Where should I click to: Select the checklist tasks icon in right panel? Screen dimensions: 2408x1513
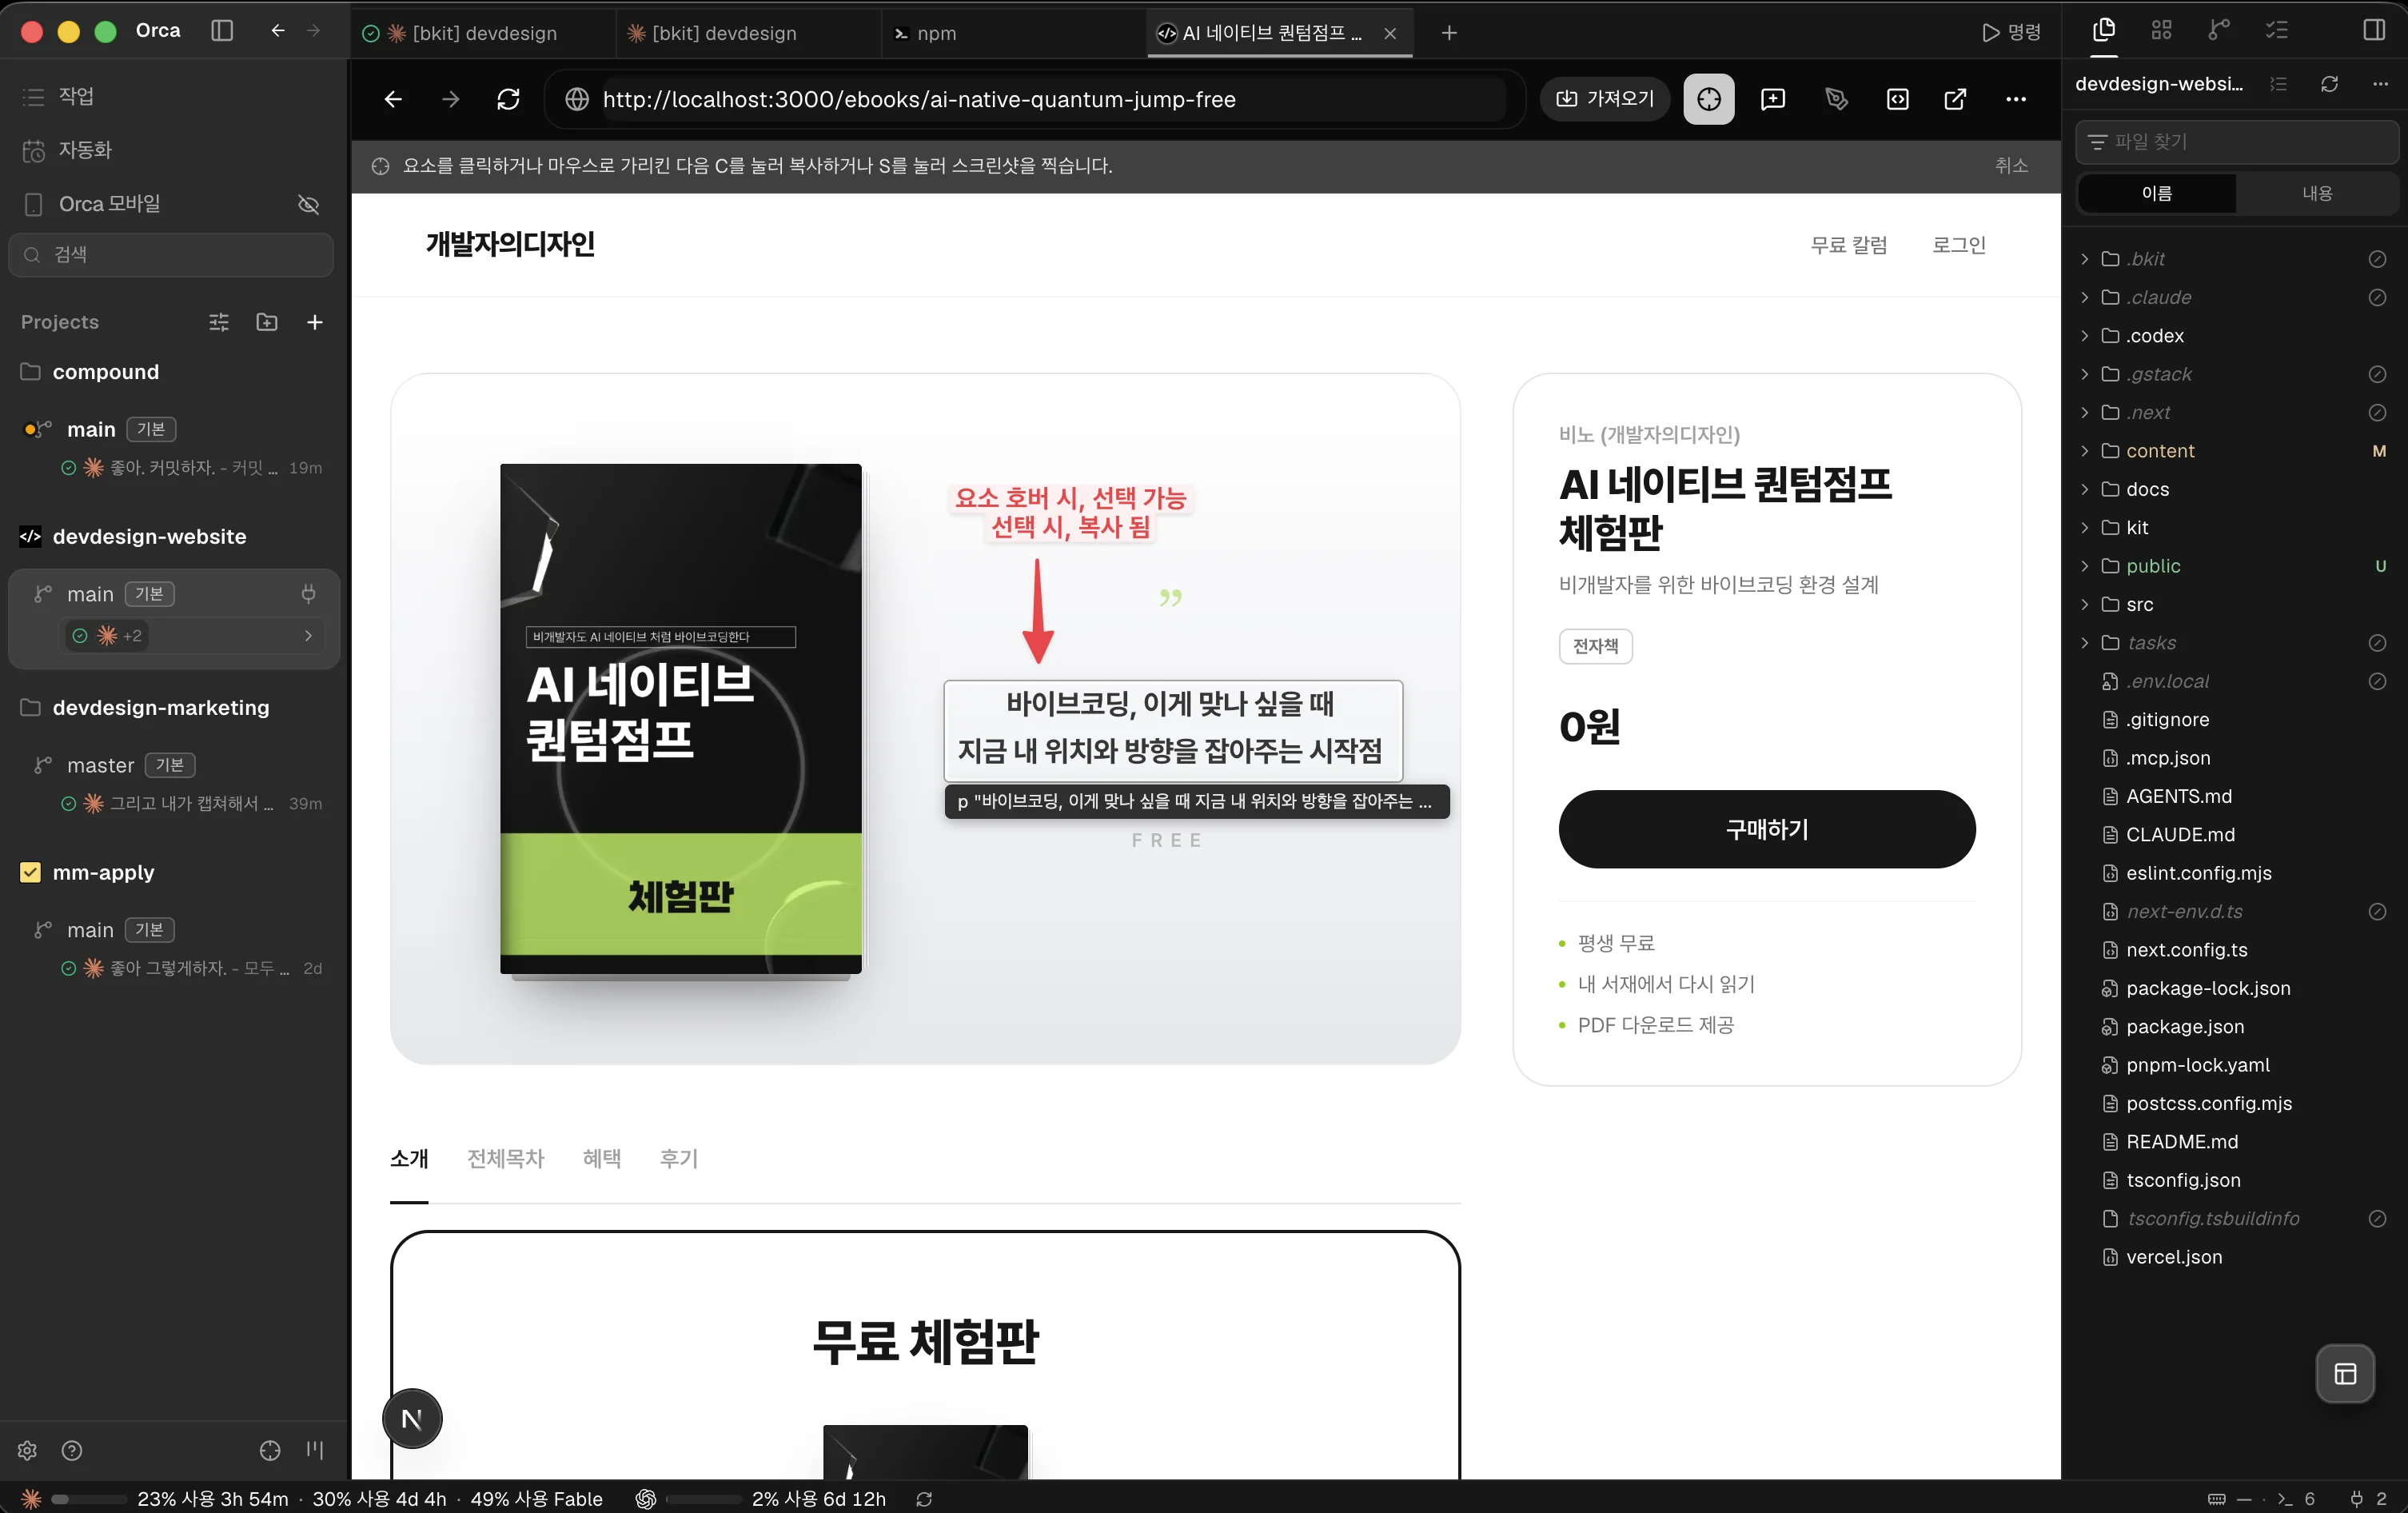(x=2277, y=30)
